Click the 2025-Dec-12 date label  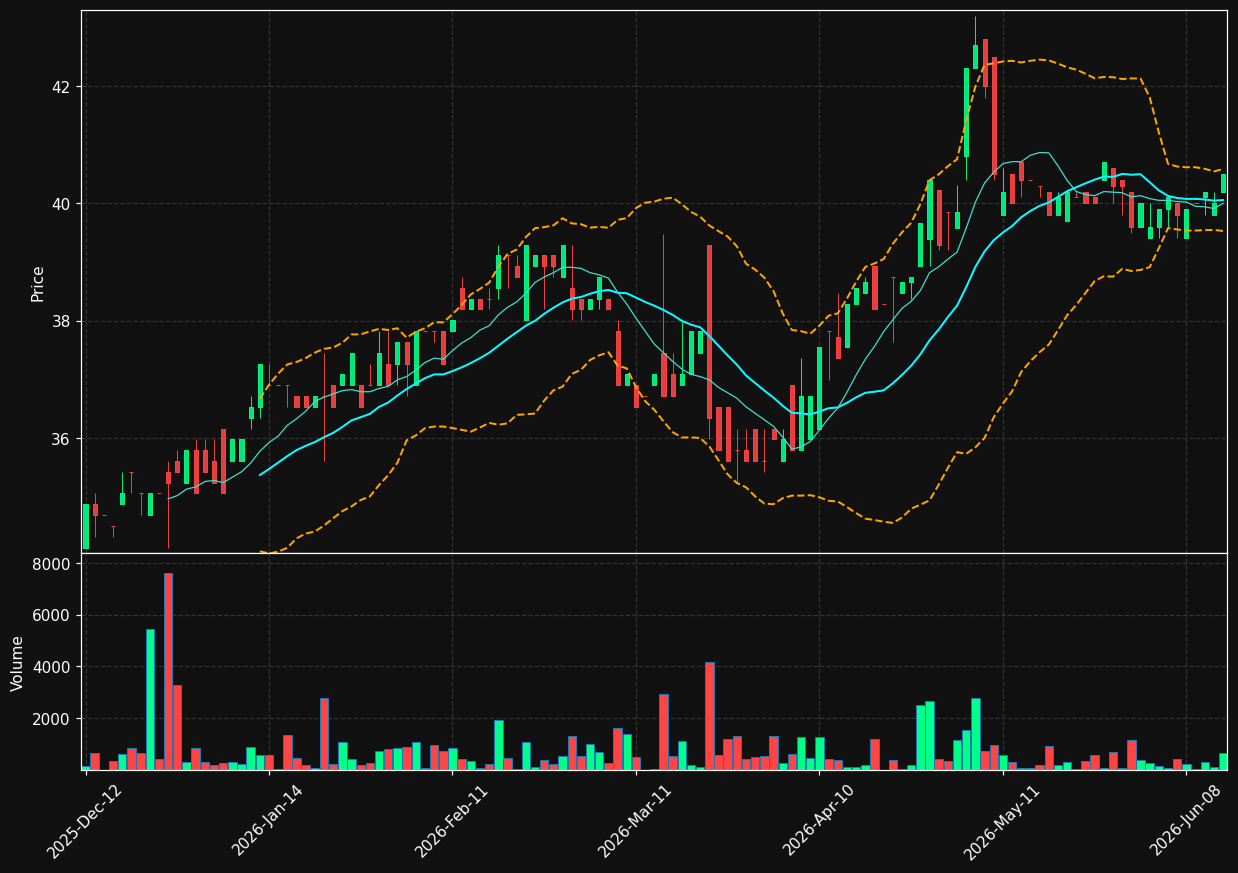pyautogui.click(x=84, y=820)
